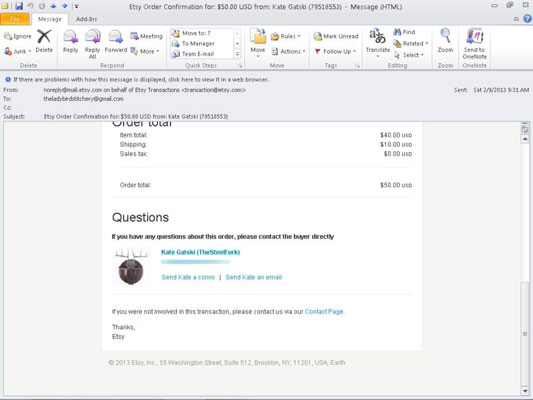Click the scroll down arrow of message body
Screen dimensions: 533x400
pyautogui.click(x=525, y=391)
